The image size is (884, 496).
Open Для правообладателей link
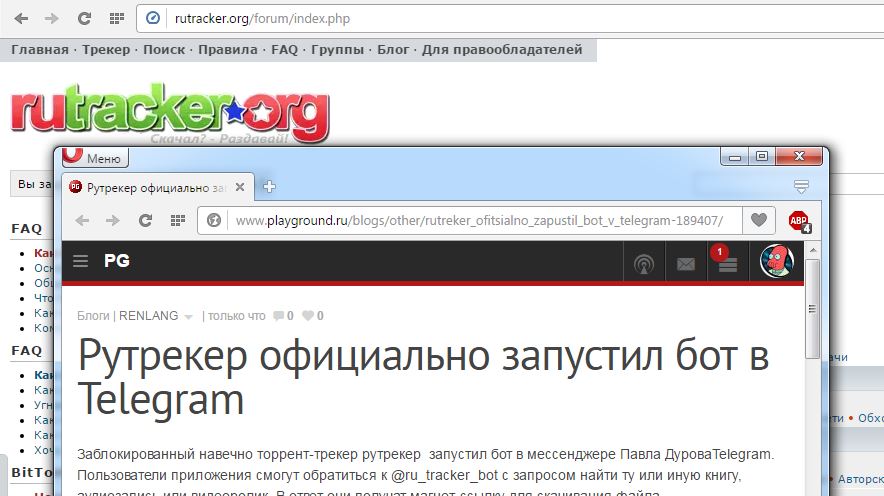[502, 50]
